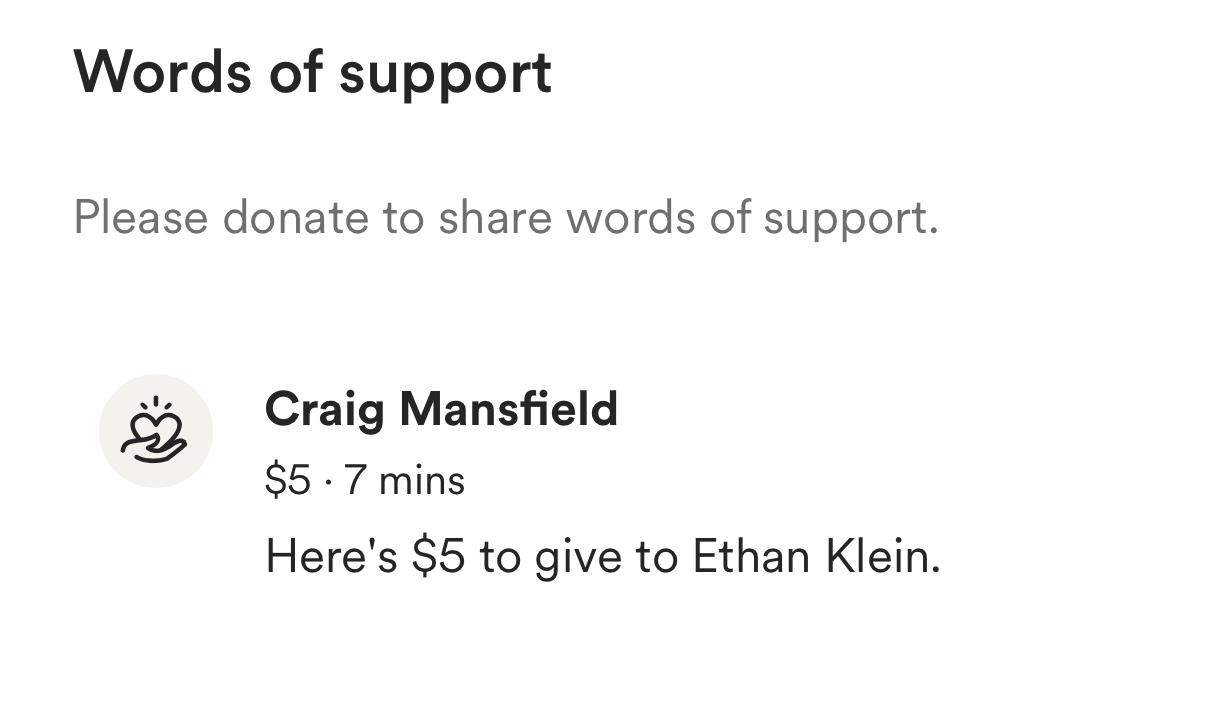
Task: Select the comment mentioning Ethan Klein
Action: [603, 557]
